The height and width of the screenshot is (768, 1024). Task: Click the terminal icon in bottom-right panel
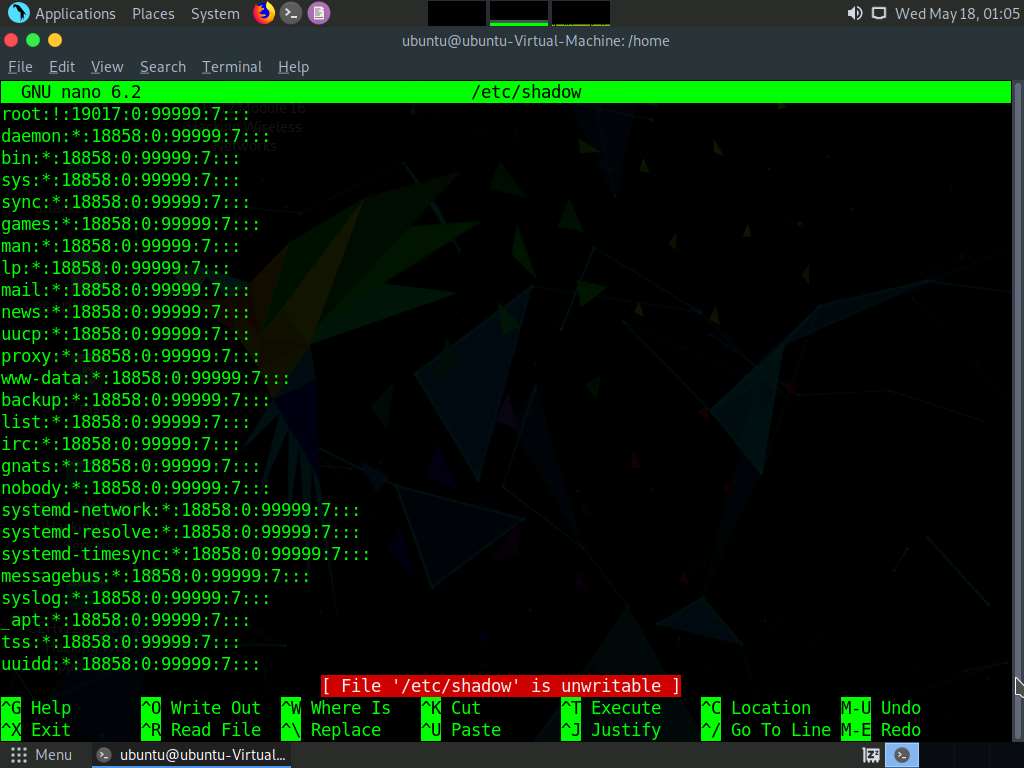[x=903, y=755]
